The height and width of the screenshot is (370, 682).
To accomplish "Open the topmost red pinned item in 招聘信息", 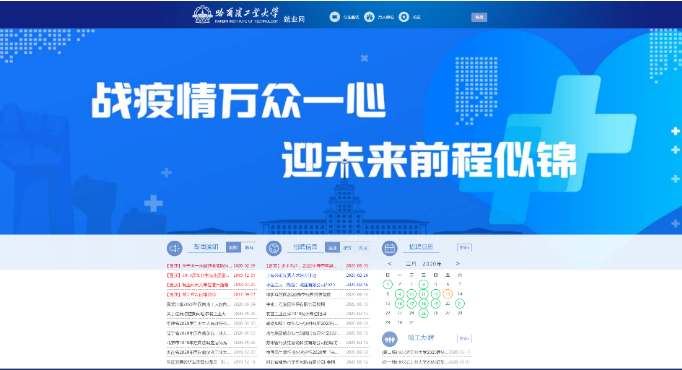I will coord(301,266).
